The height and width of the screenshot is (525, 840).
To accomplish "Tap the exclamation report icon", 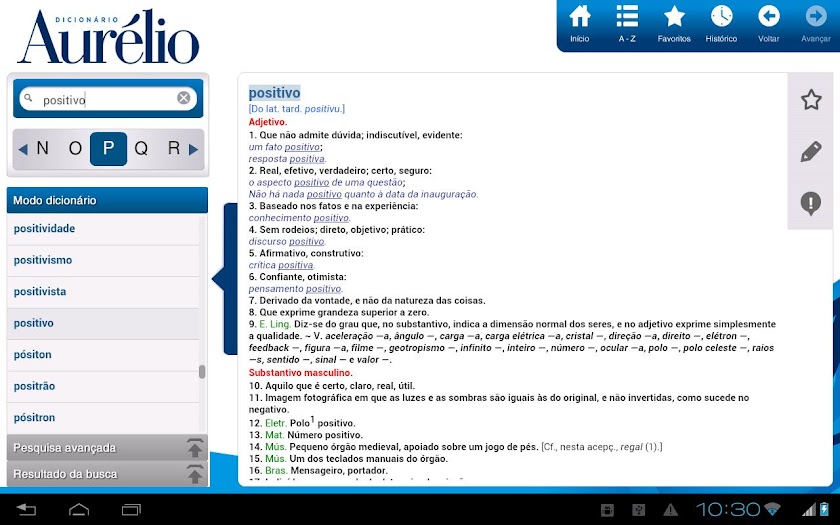I will coord(811,204).
